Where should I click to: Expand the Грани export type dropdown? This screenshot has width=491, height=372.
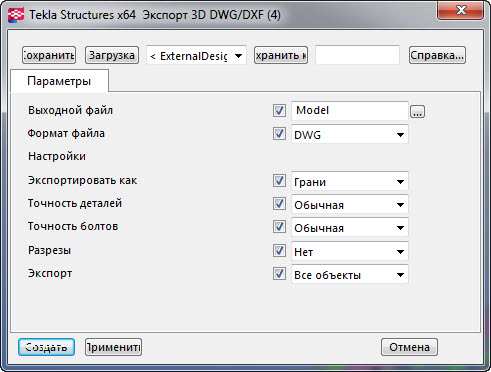350,181
